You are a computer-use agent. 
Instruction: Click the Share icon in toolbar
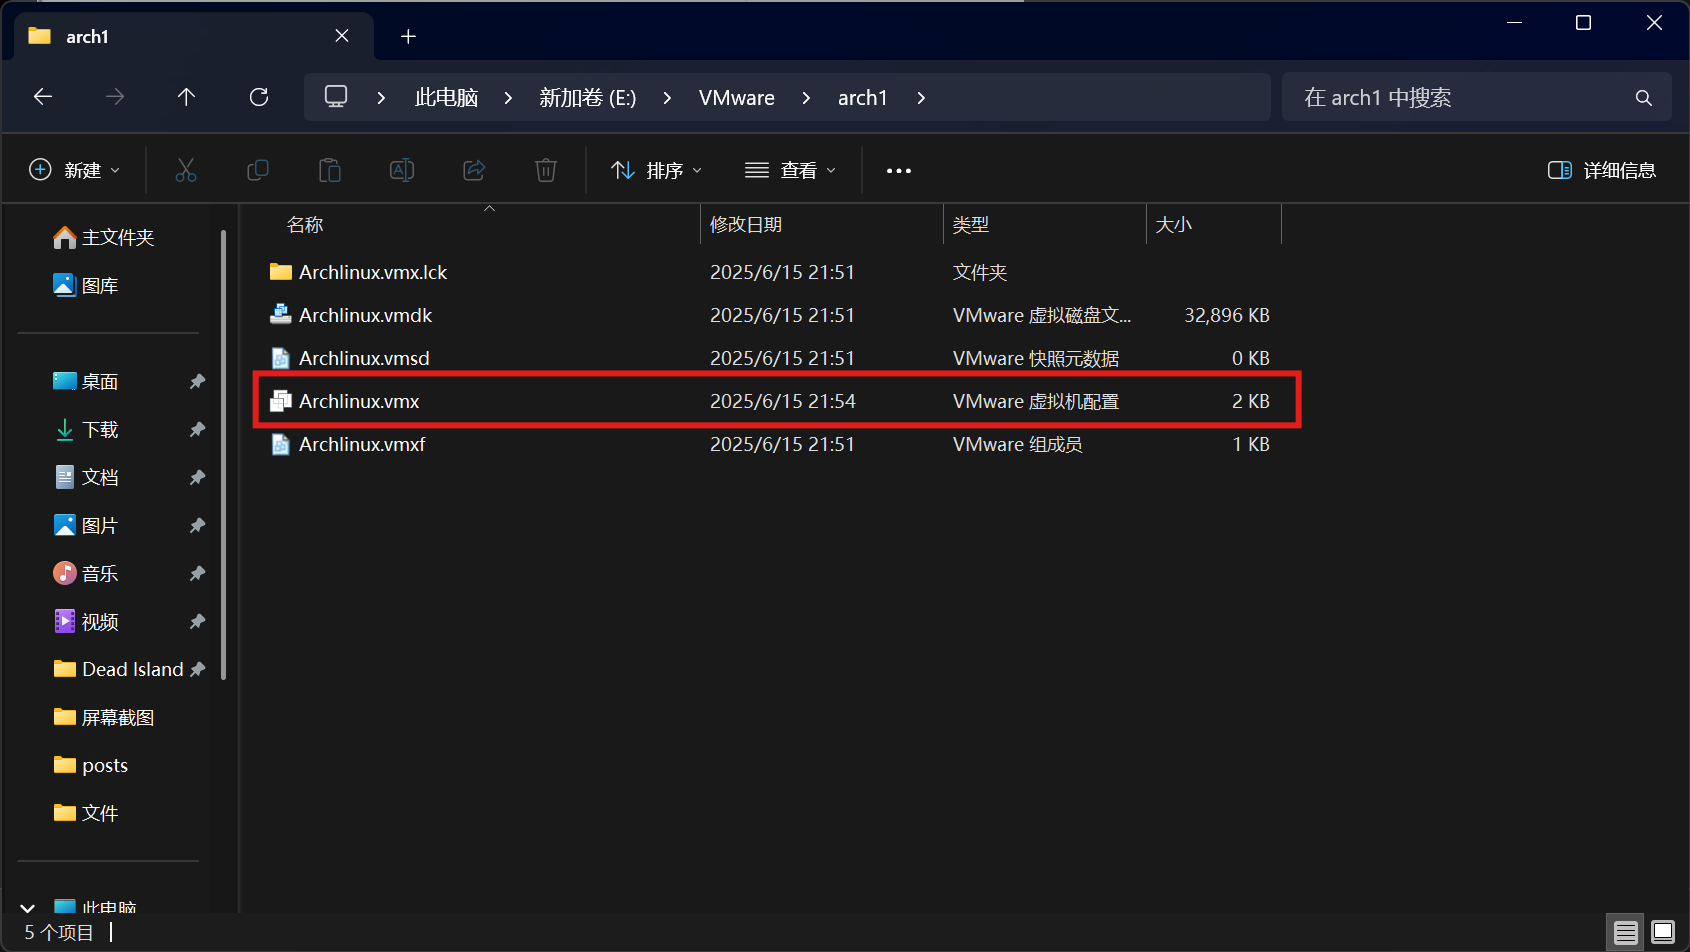coord(474,170)
